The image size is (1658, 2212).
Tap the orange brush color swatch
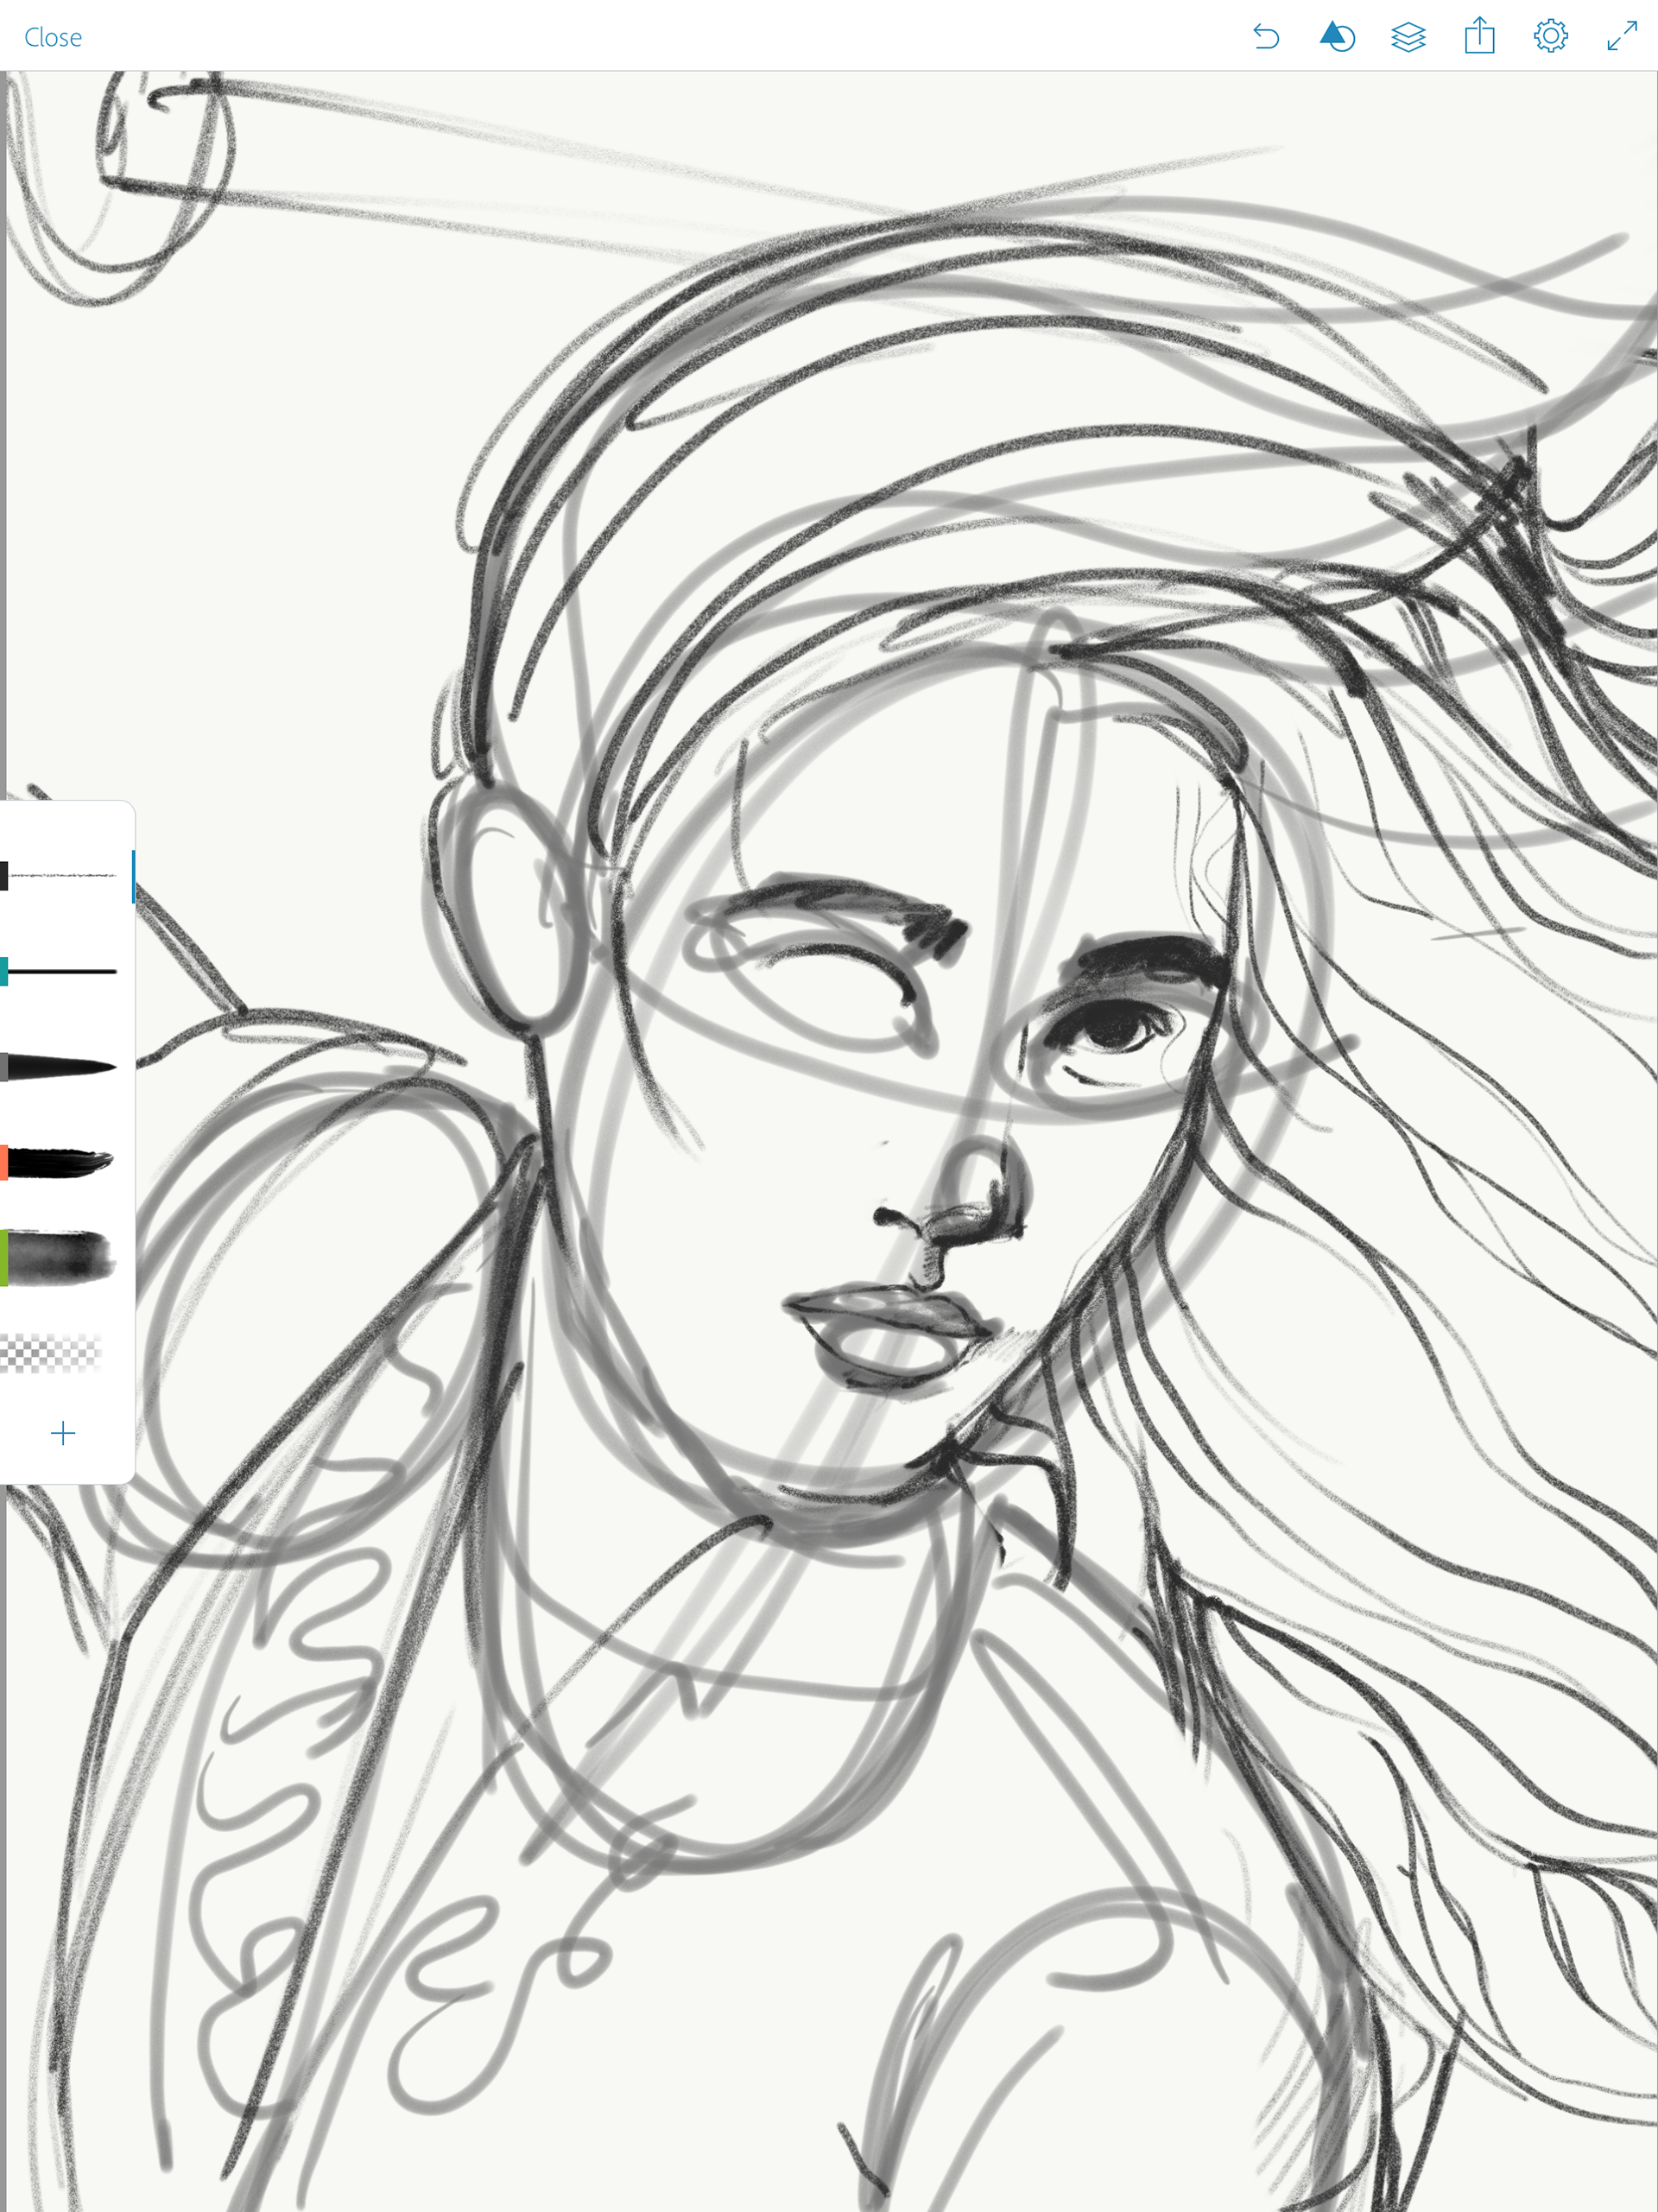(x=4, y=1162)
